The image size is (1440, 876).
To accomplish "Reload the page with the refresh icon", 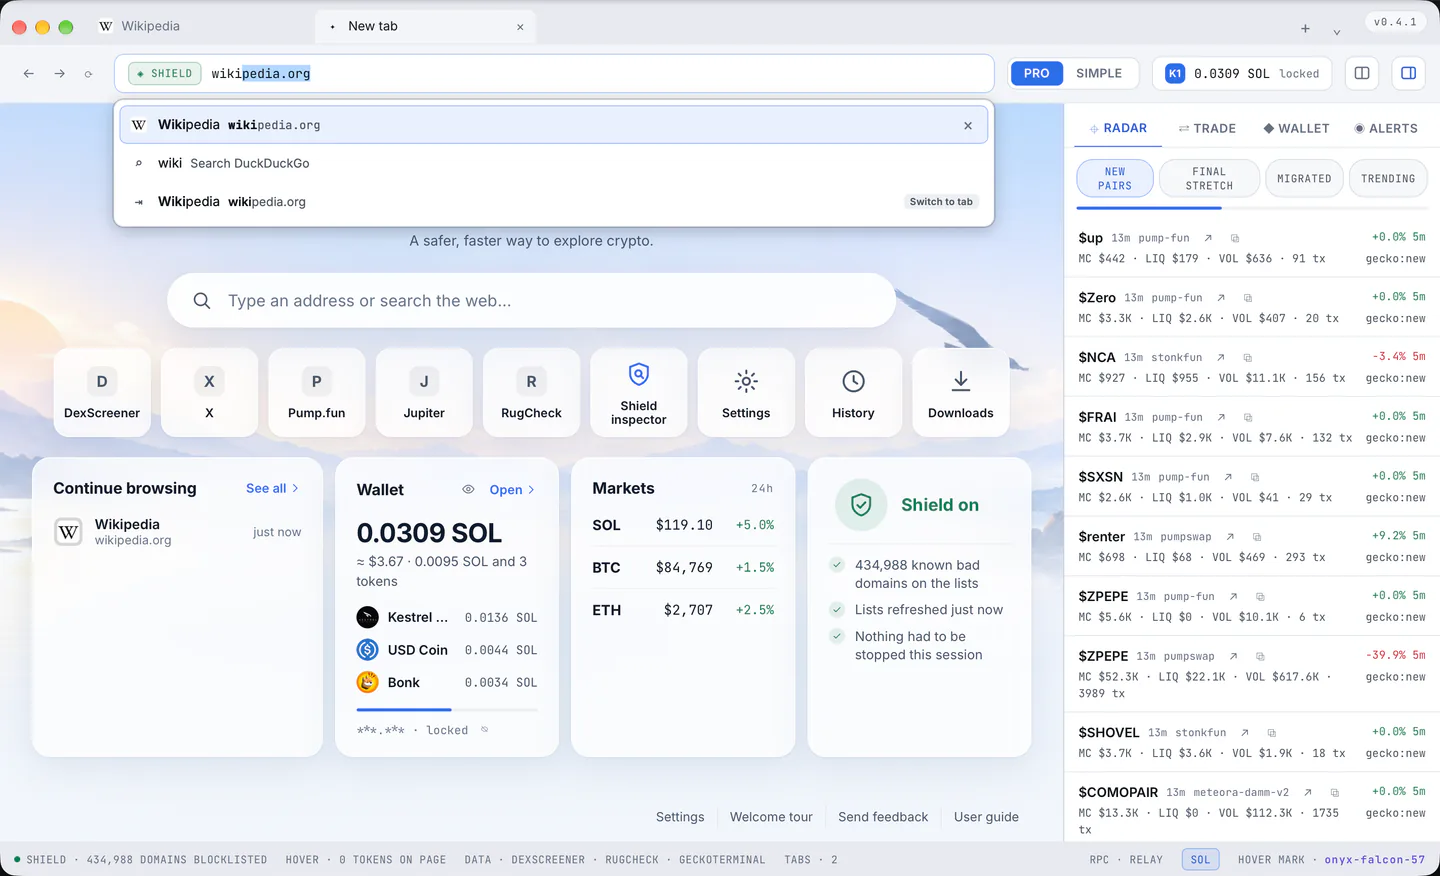I will pos(88,74).
